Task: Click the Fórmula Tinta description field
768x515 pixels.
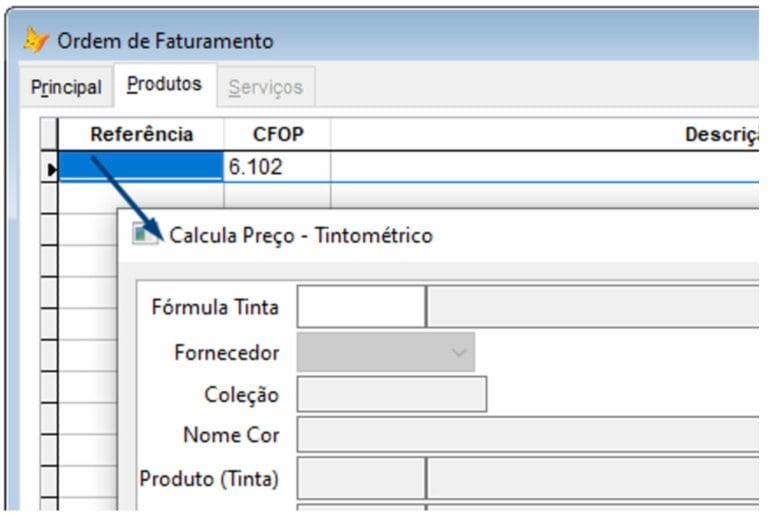Action: [x=593, y=307]
